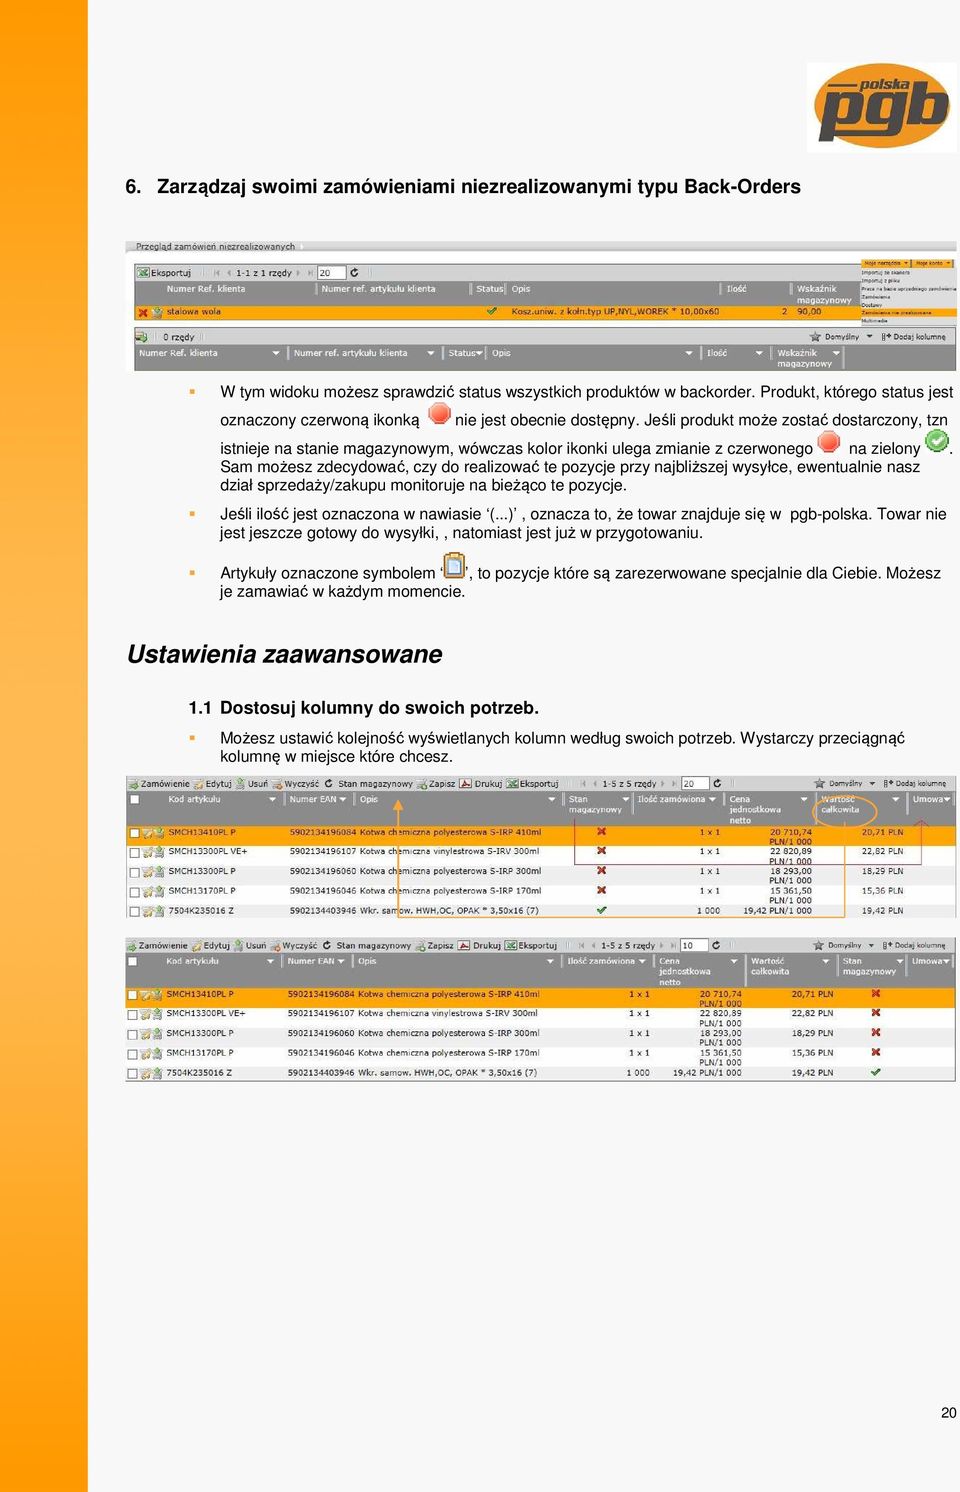Click the refresh icon beside the back-orders rows field
Image resolution: width=960 pixels, height=1492 pixels.
354,272
